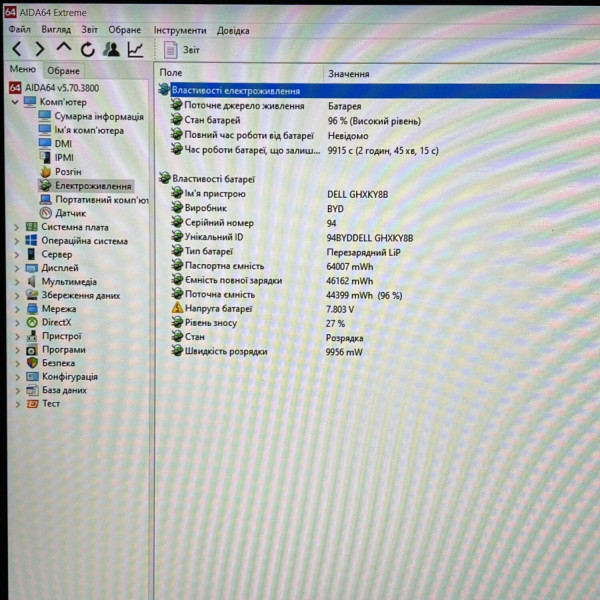Click the Напруга батареї warning icon

177,308
